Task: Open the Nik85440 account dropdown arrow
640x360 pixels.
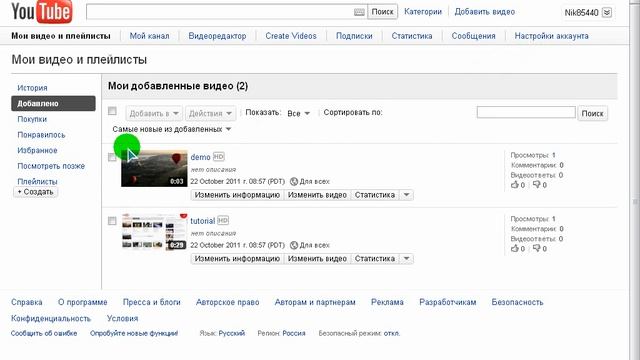Action: click(x=607, y=12)
